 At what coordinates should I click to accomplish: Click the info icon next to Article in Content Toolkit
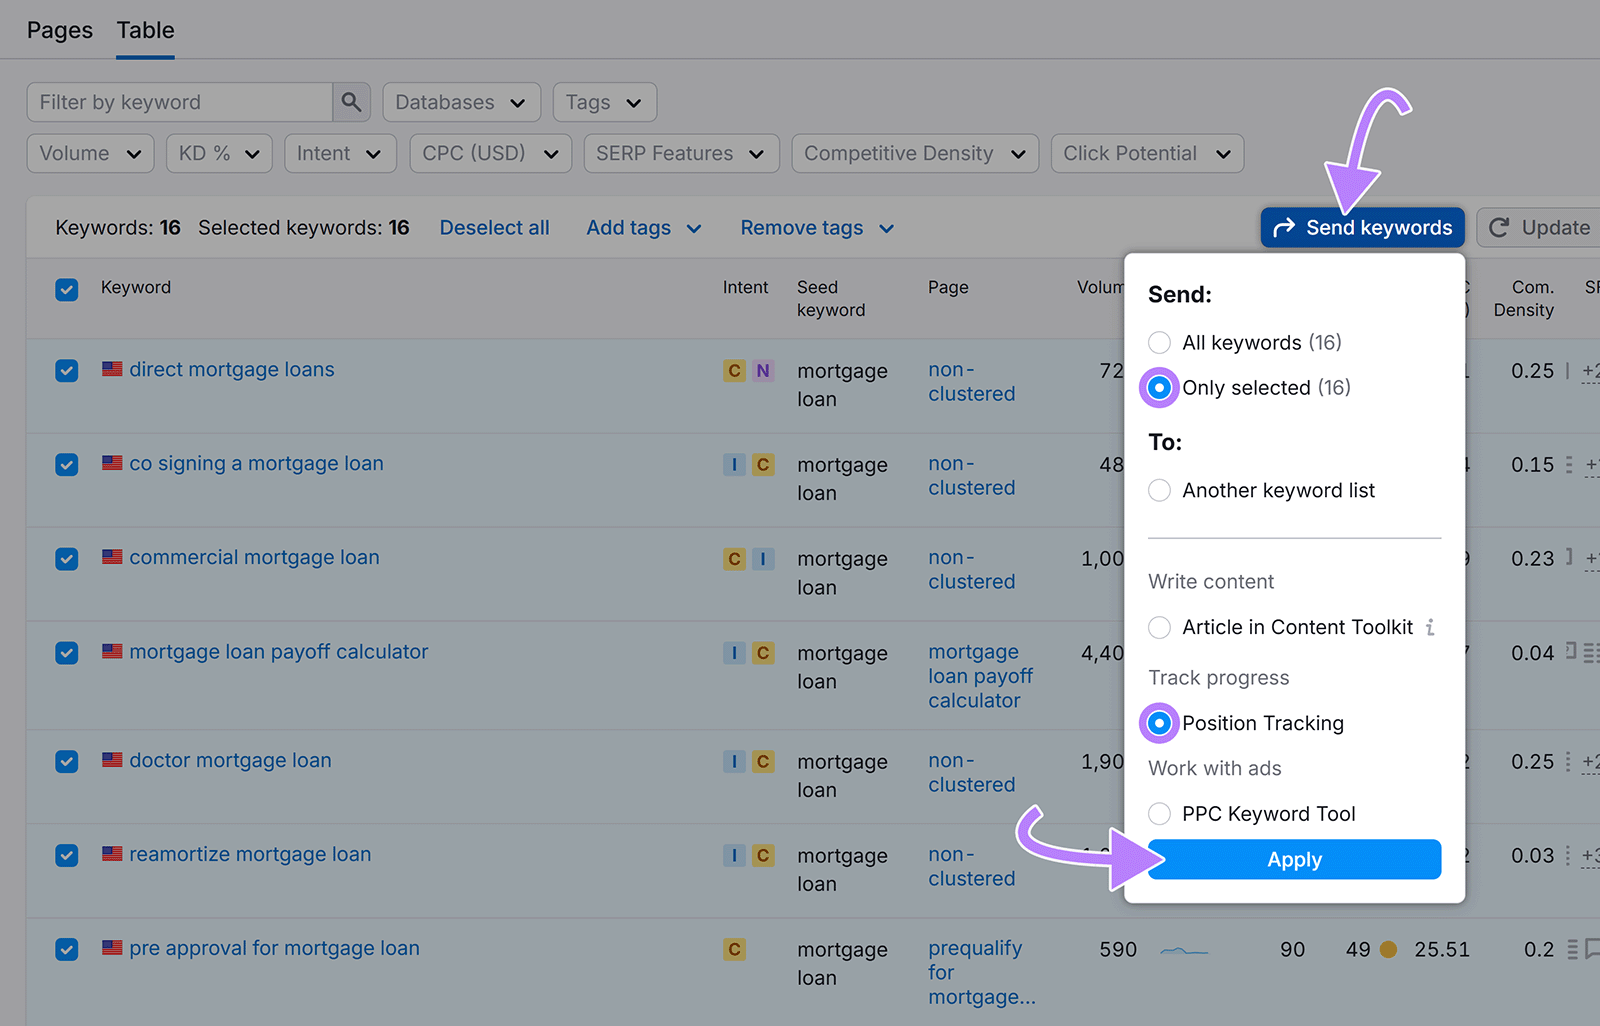[1432, 627]
